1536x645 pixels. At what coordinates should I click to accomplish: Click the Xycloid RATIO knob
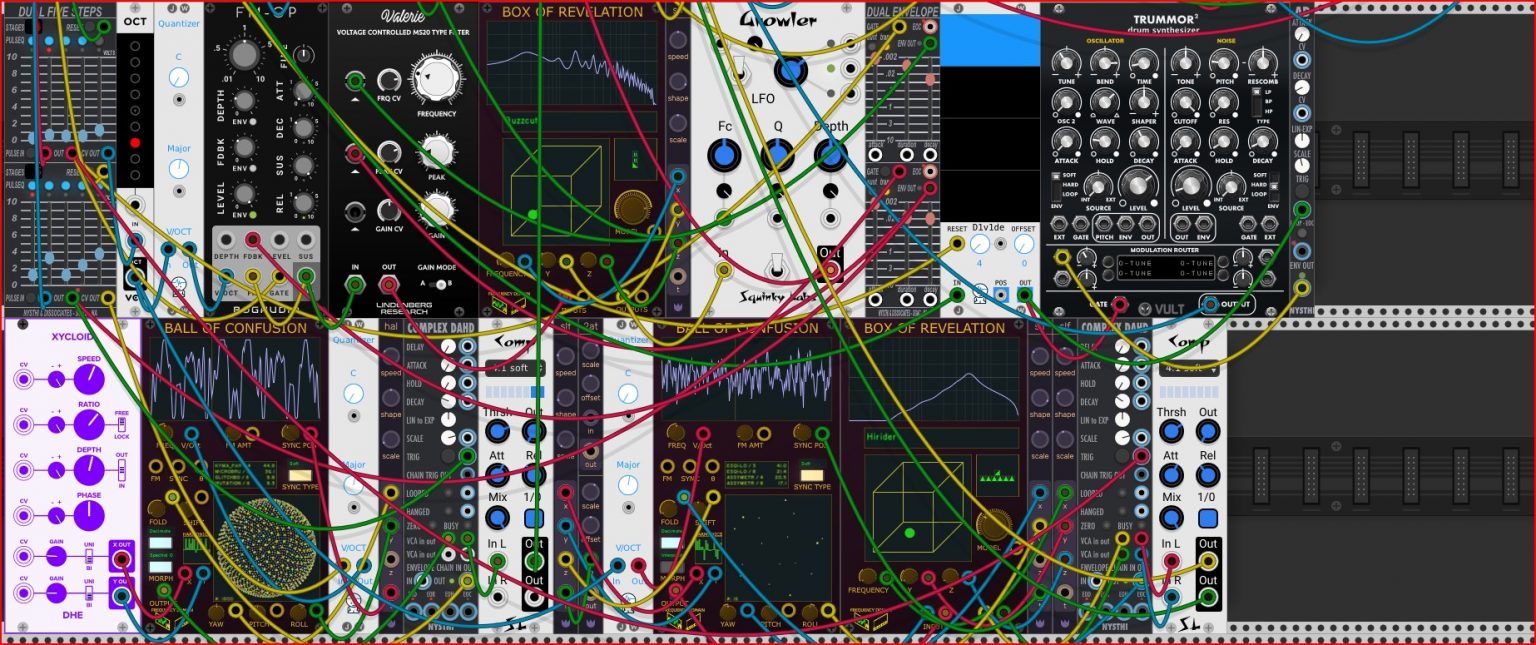pos(88,423)
